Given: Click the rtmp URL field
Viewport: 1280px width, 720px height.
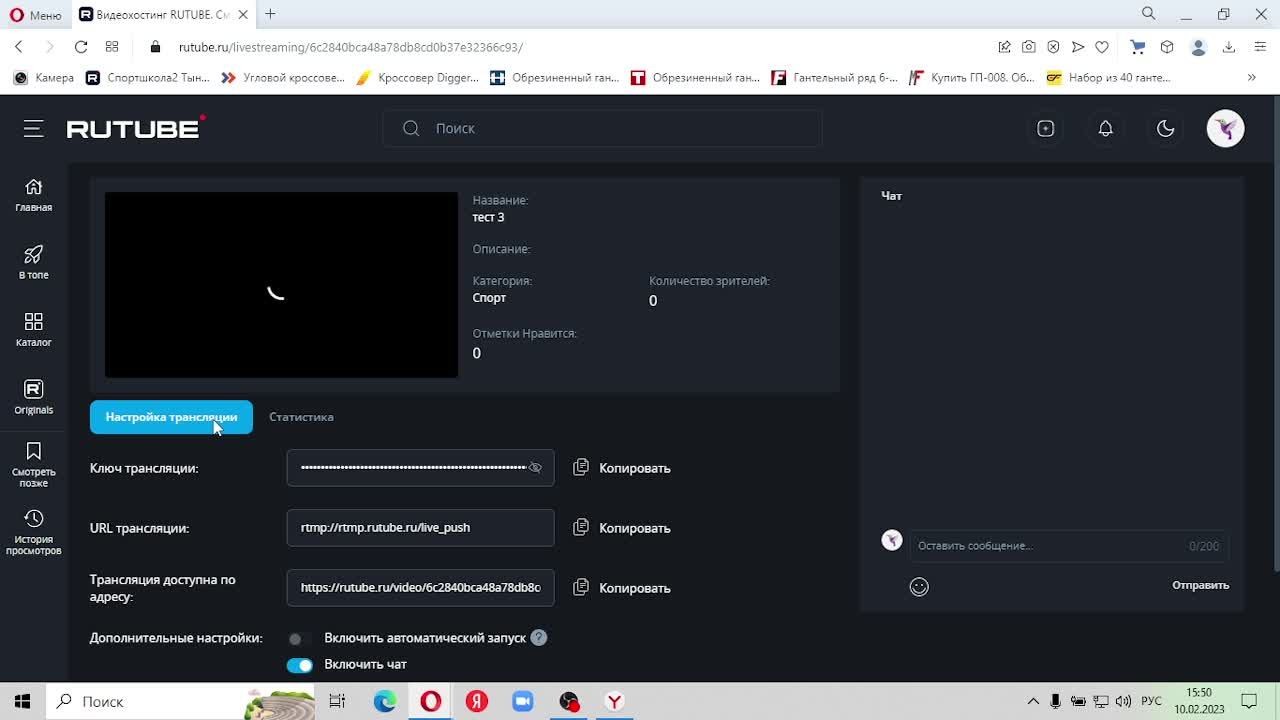Looking at the screenshot, I should click(420, 528).
